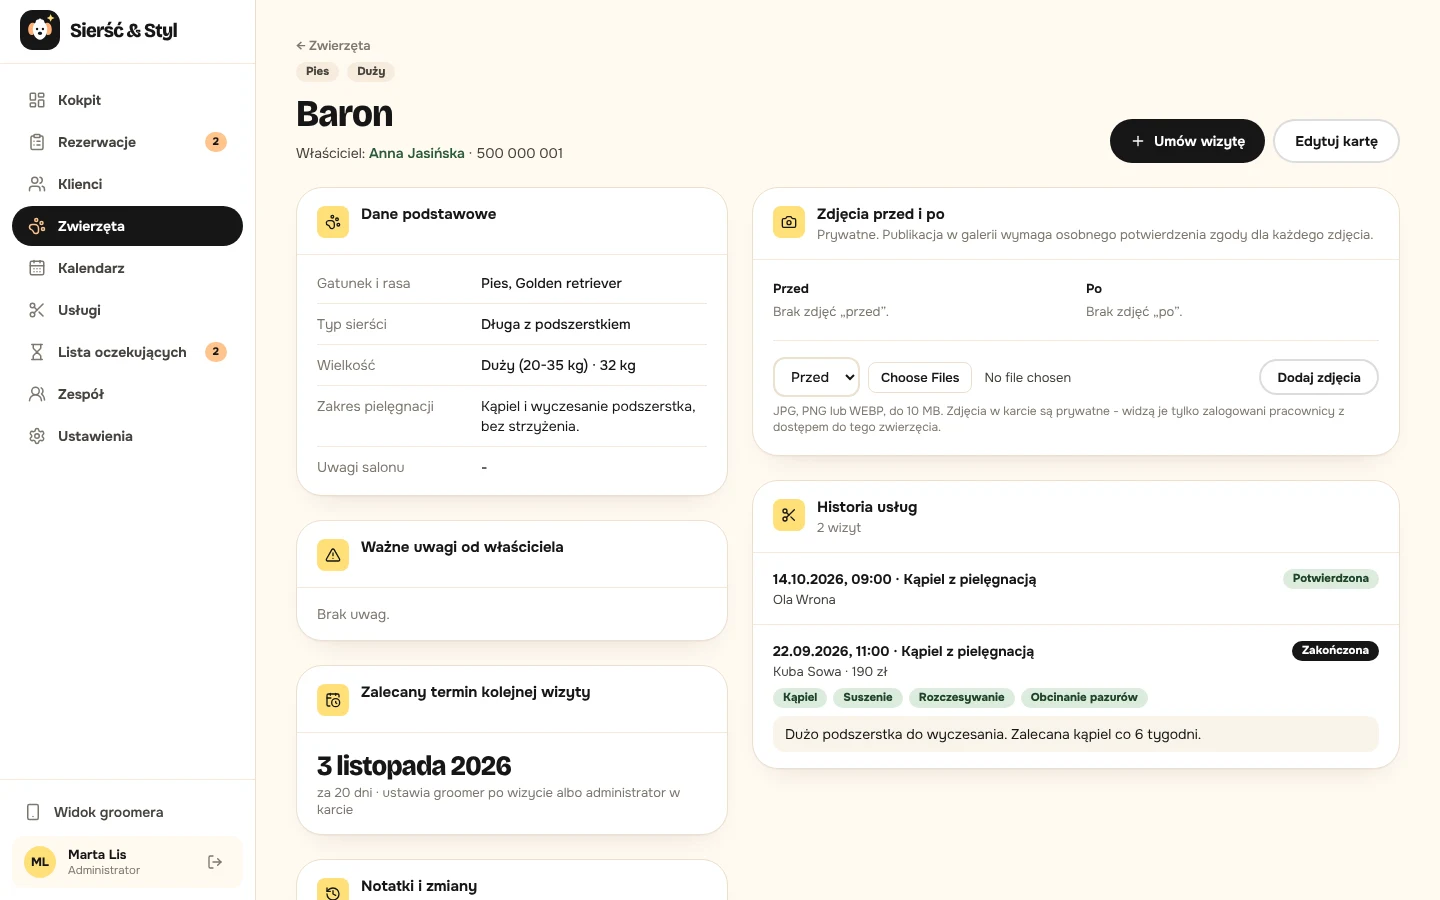Click the warning triangle icon in Ważne uwagi
The height and width of the screenshot is (900, 1440).
[333, 555]
